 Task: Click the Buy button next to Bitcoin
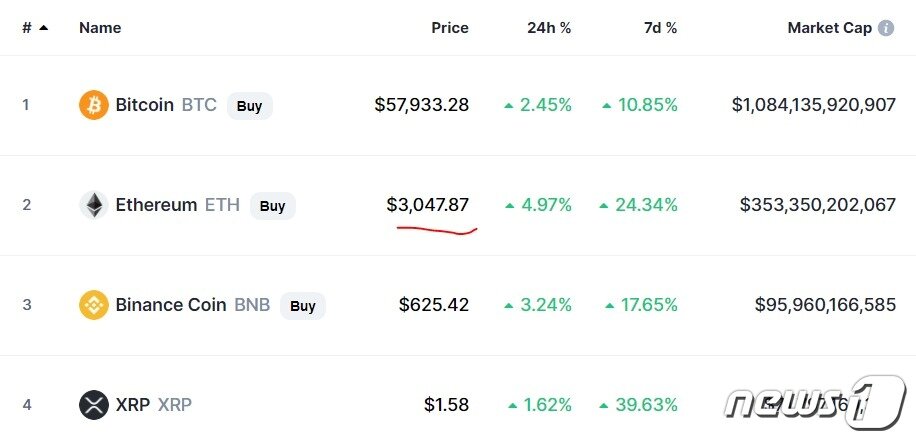point(249,105)
